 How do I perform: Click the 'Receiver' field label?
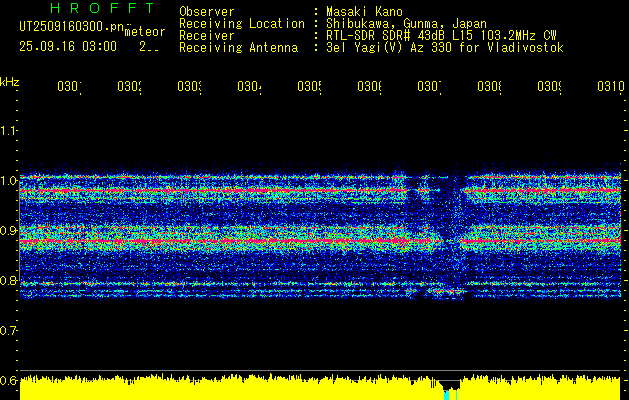click(207, 36)
